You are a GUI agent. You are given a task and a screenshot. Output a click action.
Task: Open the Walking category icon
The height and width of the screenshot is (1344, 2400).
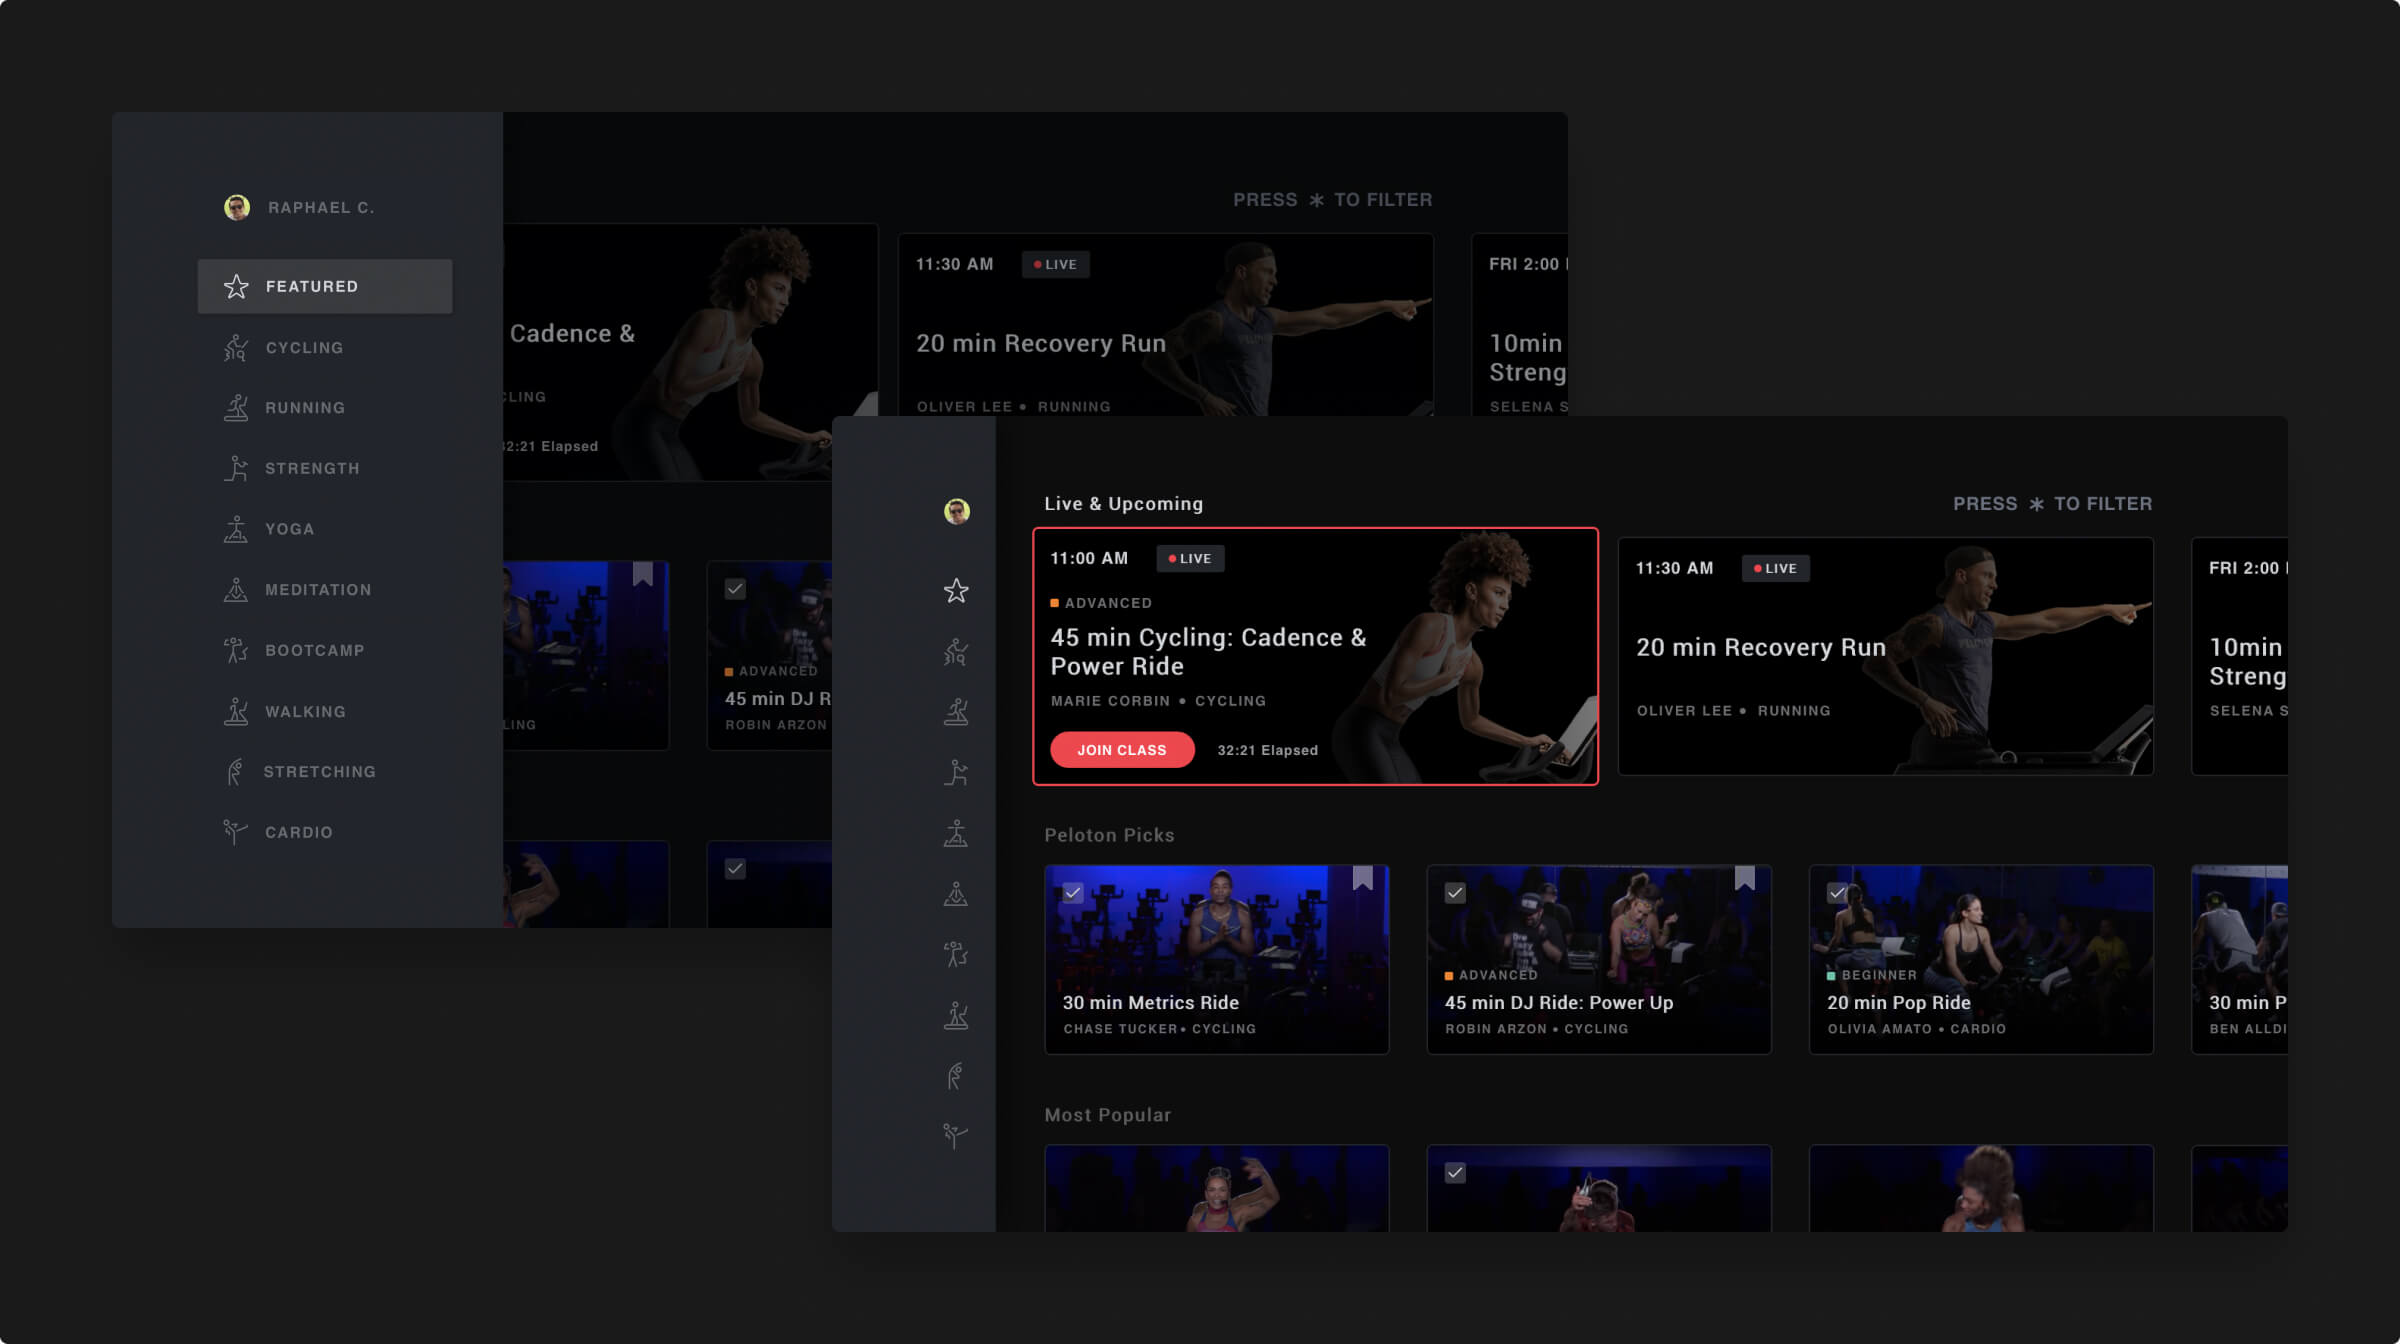tap(237, 710)
